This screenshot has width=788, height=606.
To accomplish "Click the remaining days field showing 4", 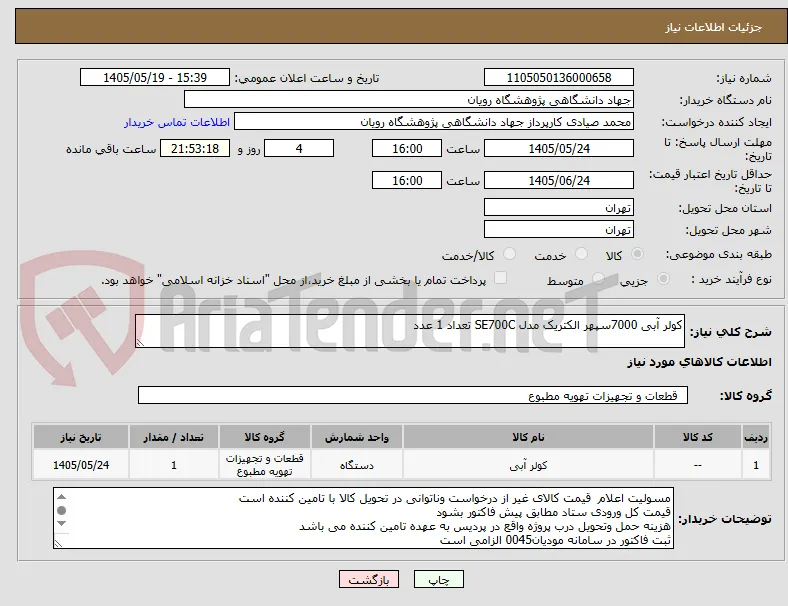I will (x=299, y=148).
